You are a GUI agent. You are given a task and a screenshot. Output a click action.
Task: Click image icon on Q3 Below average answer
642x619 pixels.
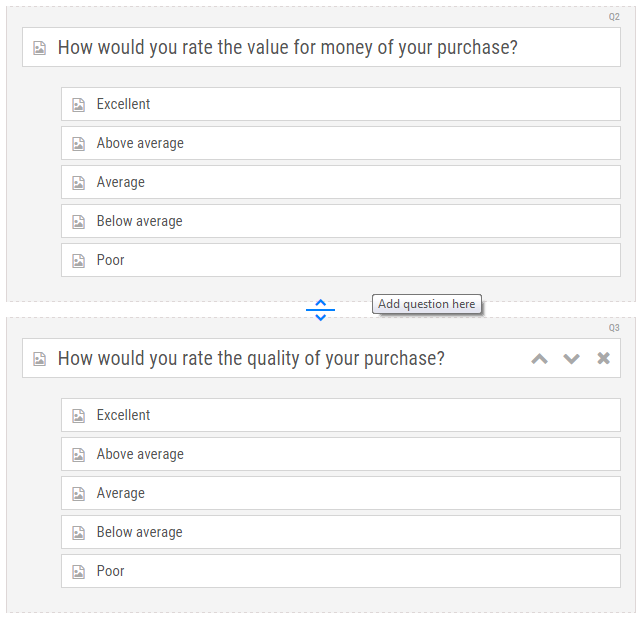tap(79, 533)
